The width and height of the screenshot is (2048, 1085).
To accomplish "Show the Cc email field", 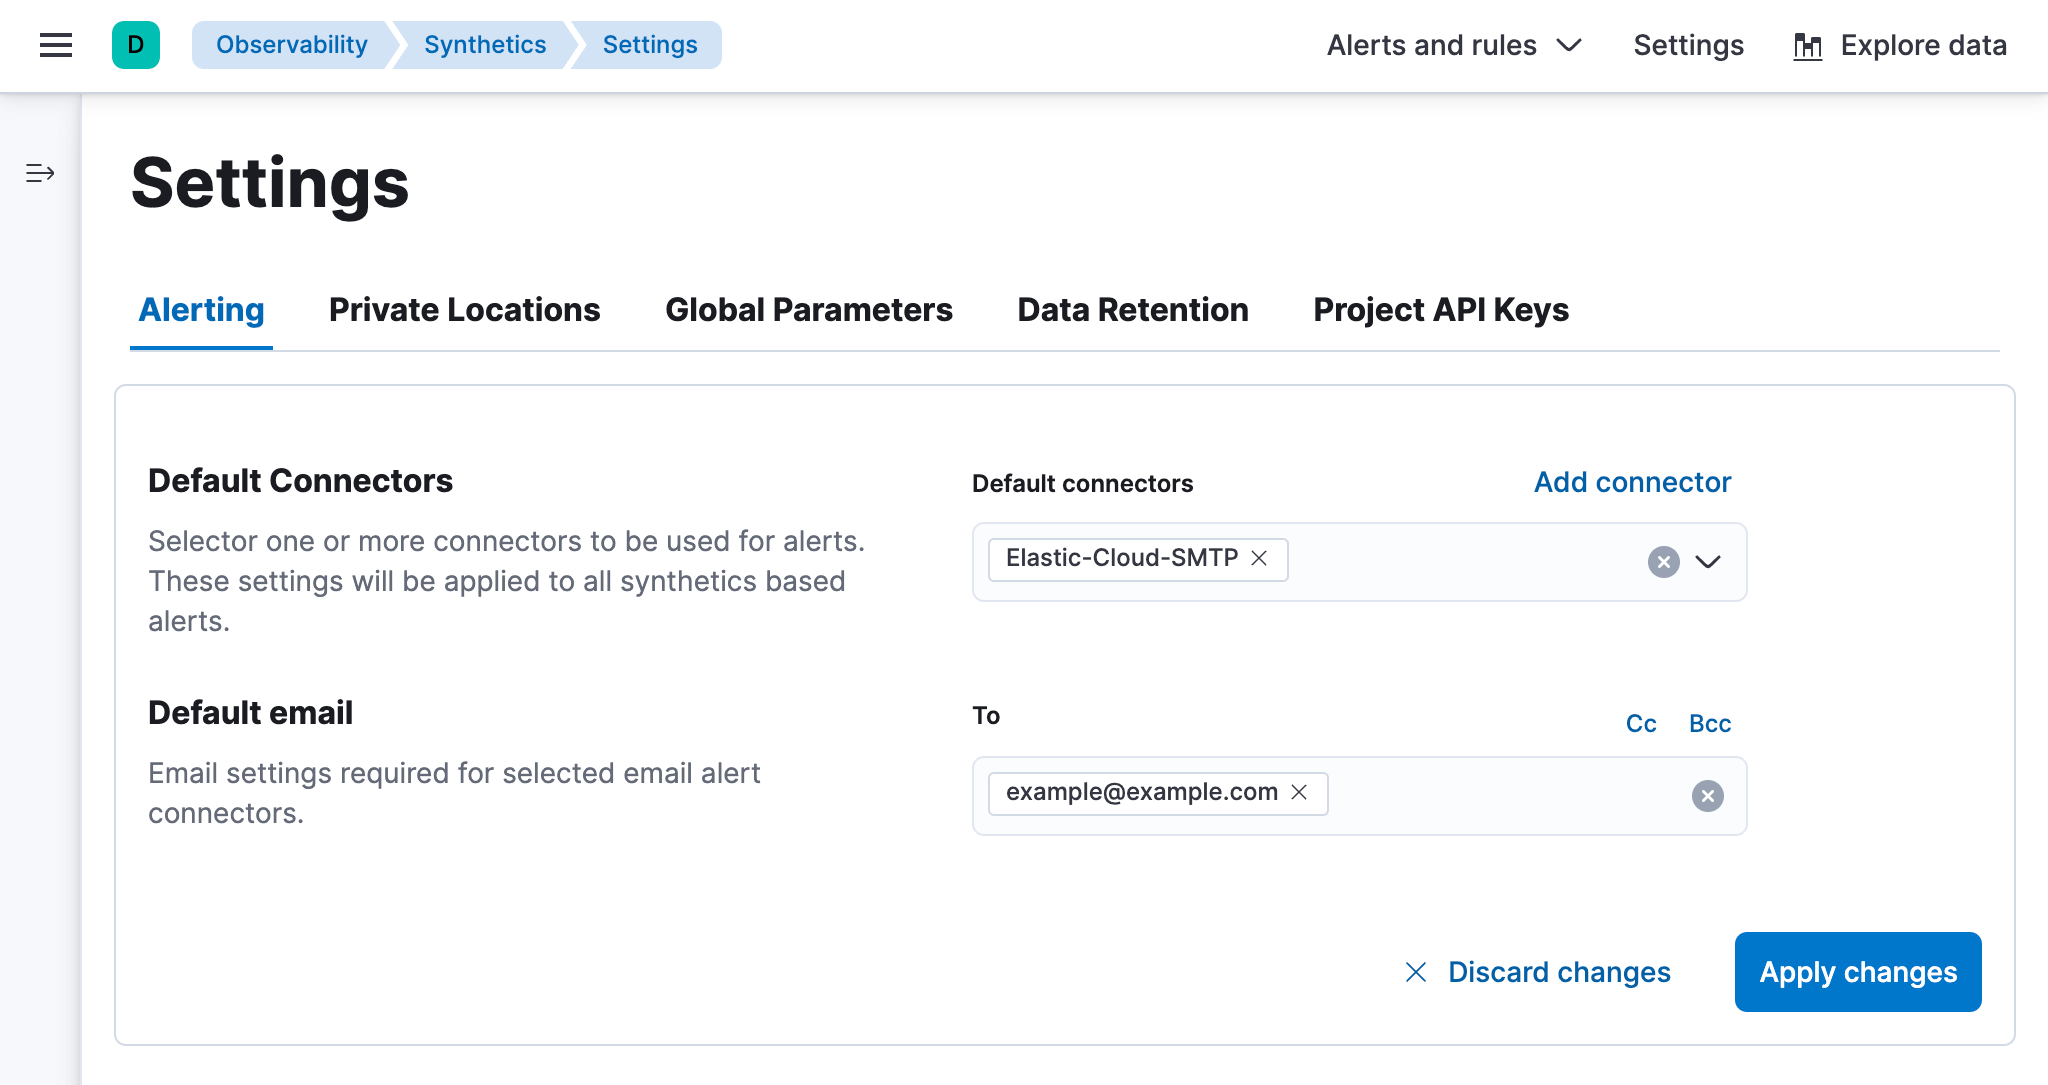I will tap(1640, 723).
